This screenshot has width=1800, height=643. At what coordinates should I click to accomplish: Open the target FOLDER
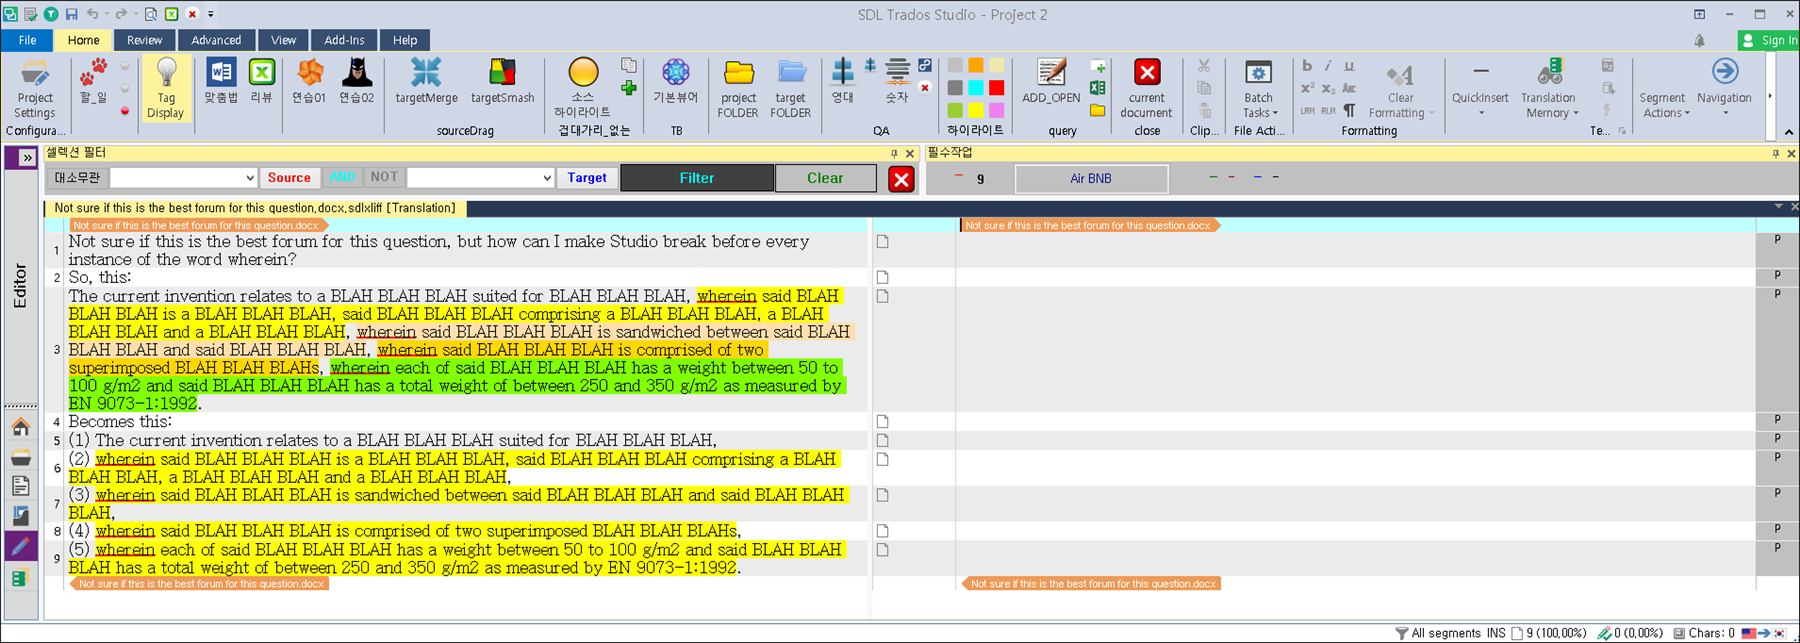tap(791, 89)
